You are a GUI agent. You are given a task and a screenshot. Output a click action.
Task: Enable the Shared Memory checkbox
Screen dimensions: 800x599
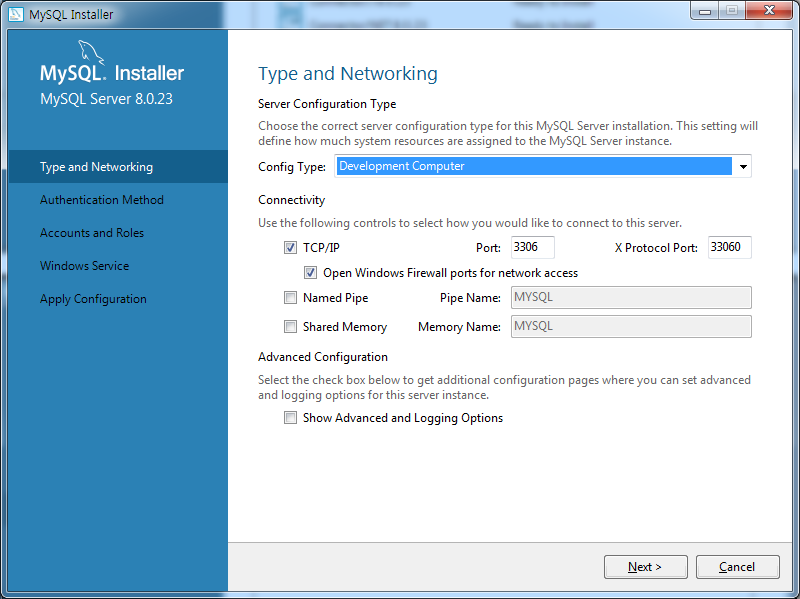click(290, 327)
